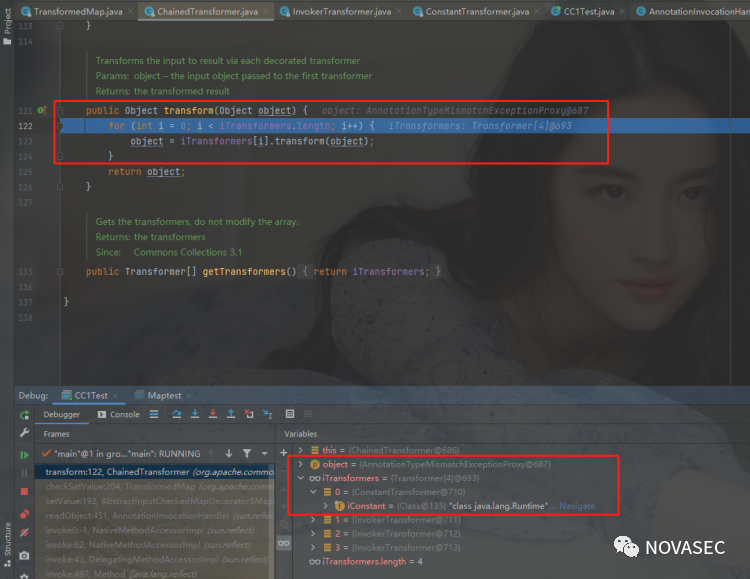Screen dimensions: 750x579
Task: Click the Rerun CC1Test debug icon
Action: tap(24, 415)
